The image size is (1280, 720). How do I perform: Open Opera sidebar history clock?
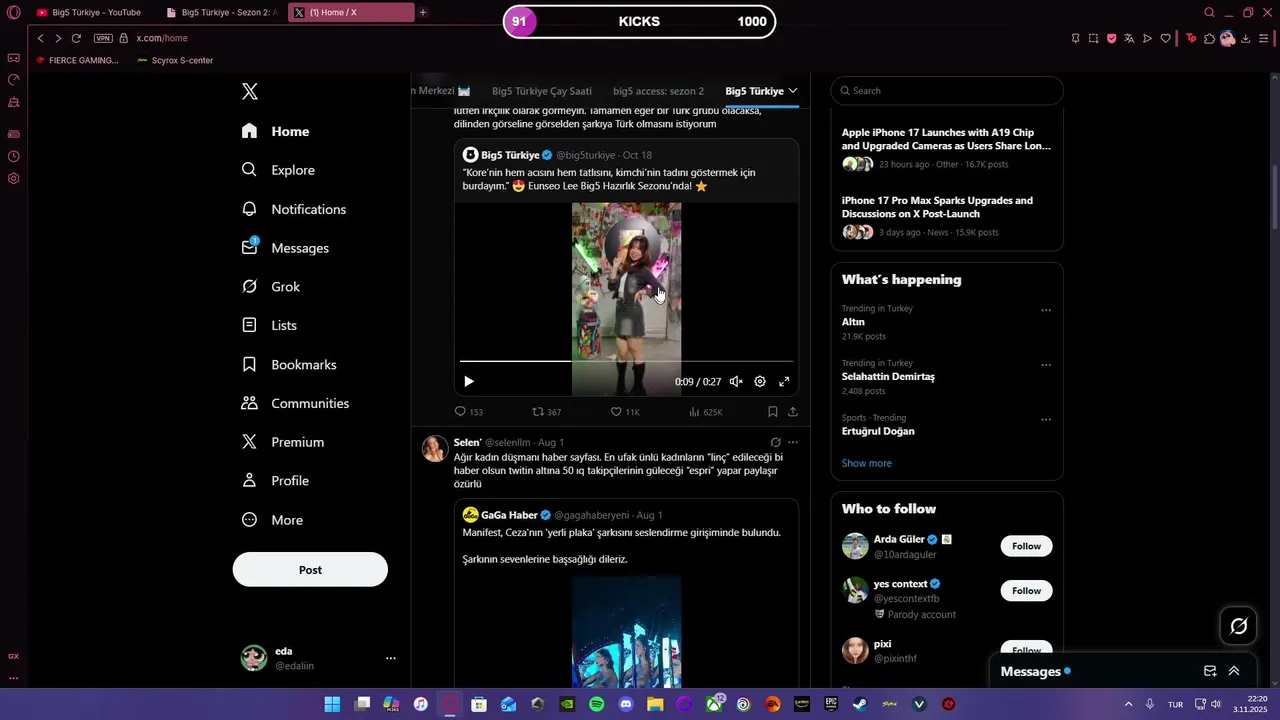tap(14, 156)
